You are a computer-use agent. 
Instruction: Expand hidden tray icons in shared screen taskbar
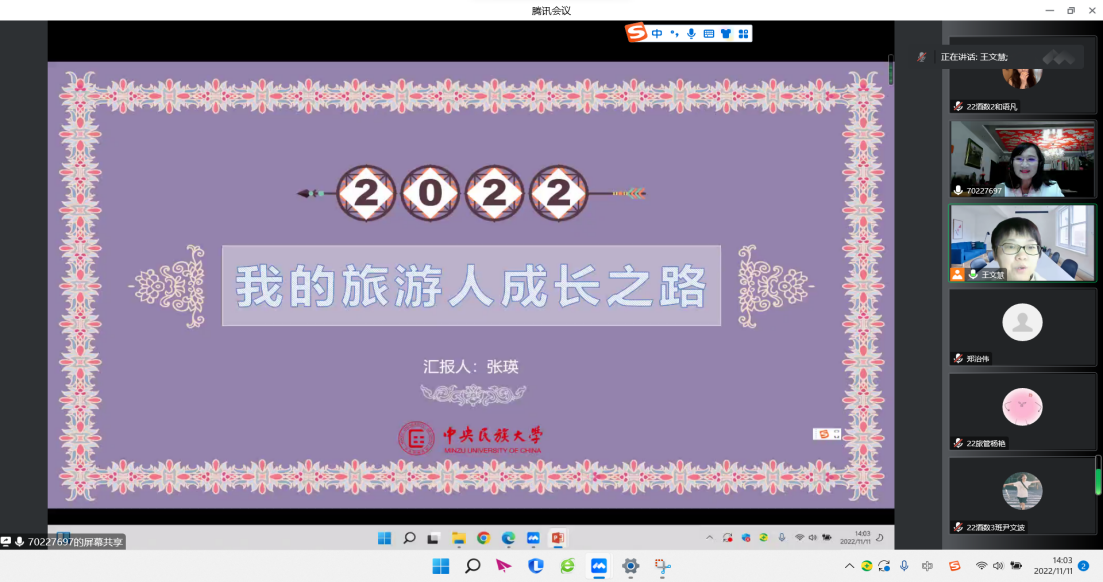click(709, 538)
